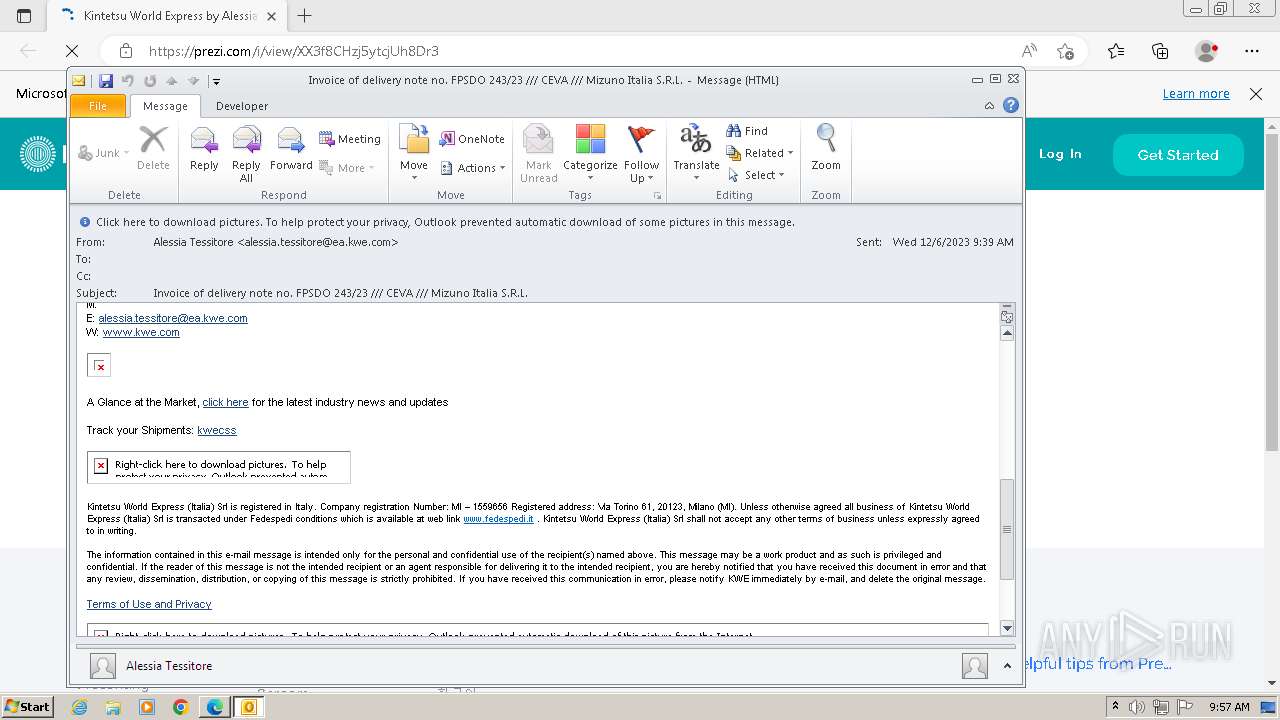The image size is (1280, 720).
Task: Select the Message ribbon tab
Action: 165,106
